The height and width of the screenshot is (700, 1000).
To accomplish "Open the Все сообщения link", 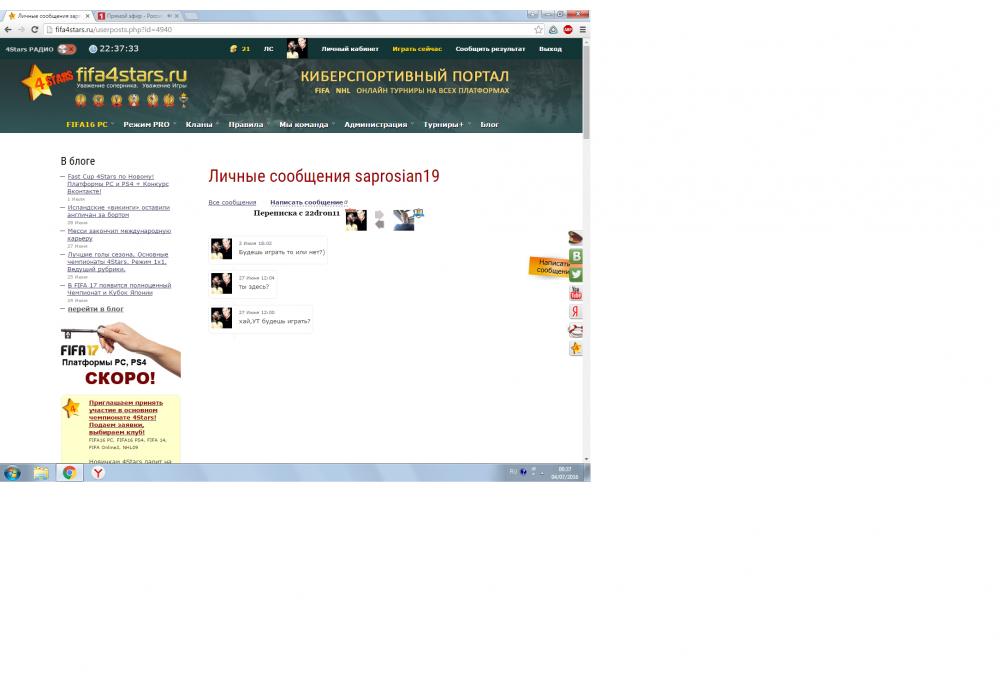I will 232,203.
